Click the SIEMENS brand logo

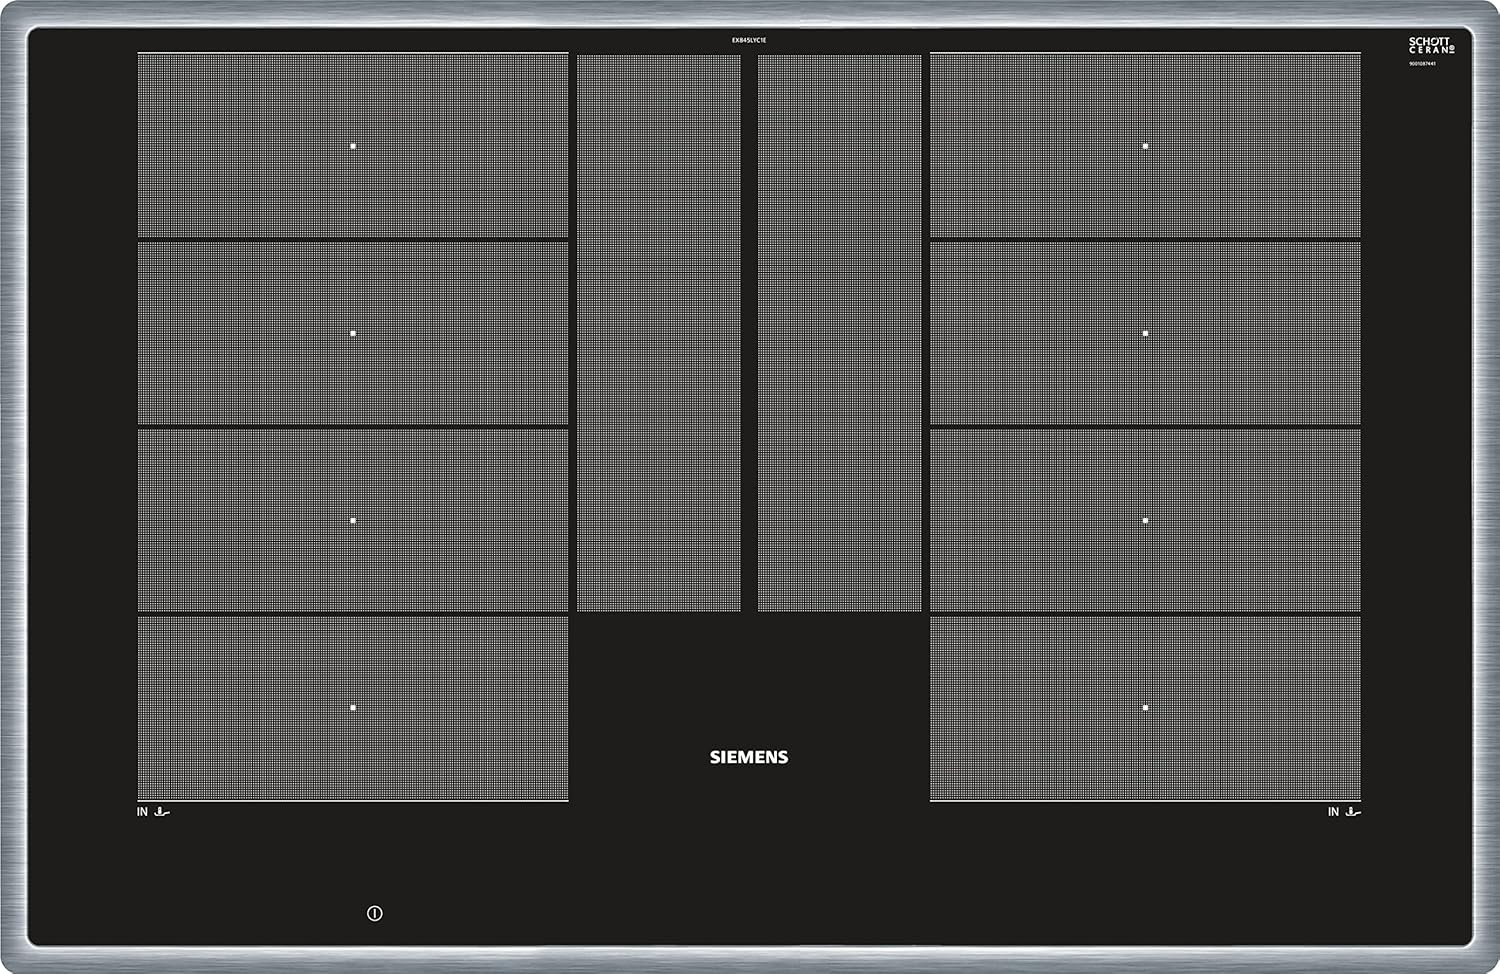tap(749, 758)
